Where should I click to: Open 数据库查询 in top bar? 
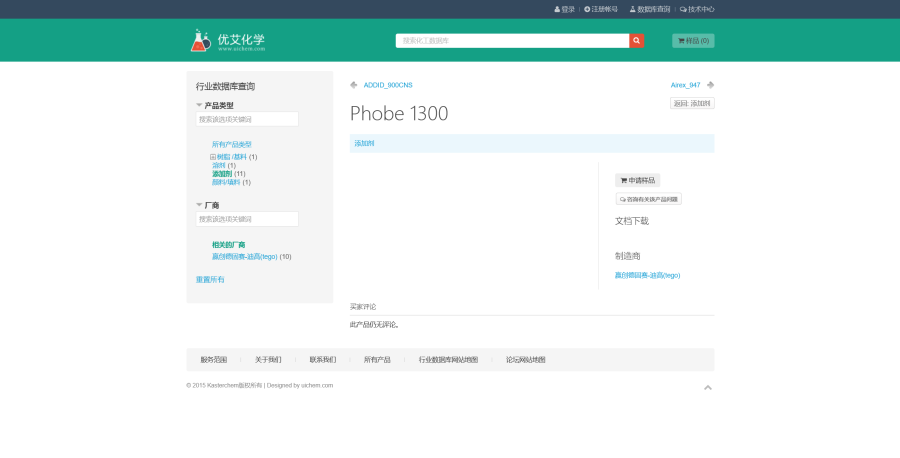pyautogui.click(x=650, y=9)
